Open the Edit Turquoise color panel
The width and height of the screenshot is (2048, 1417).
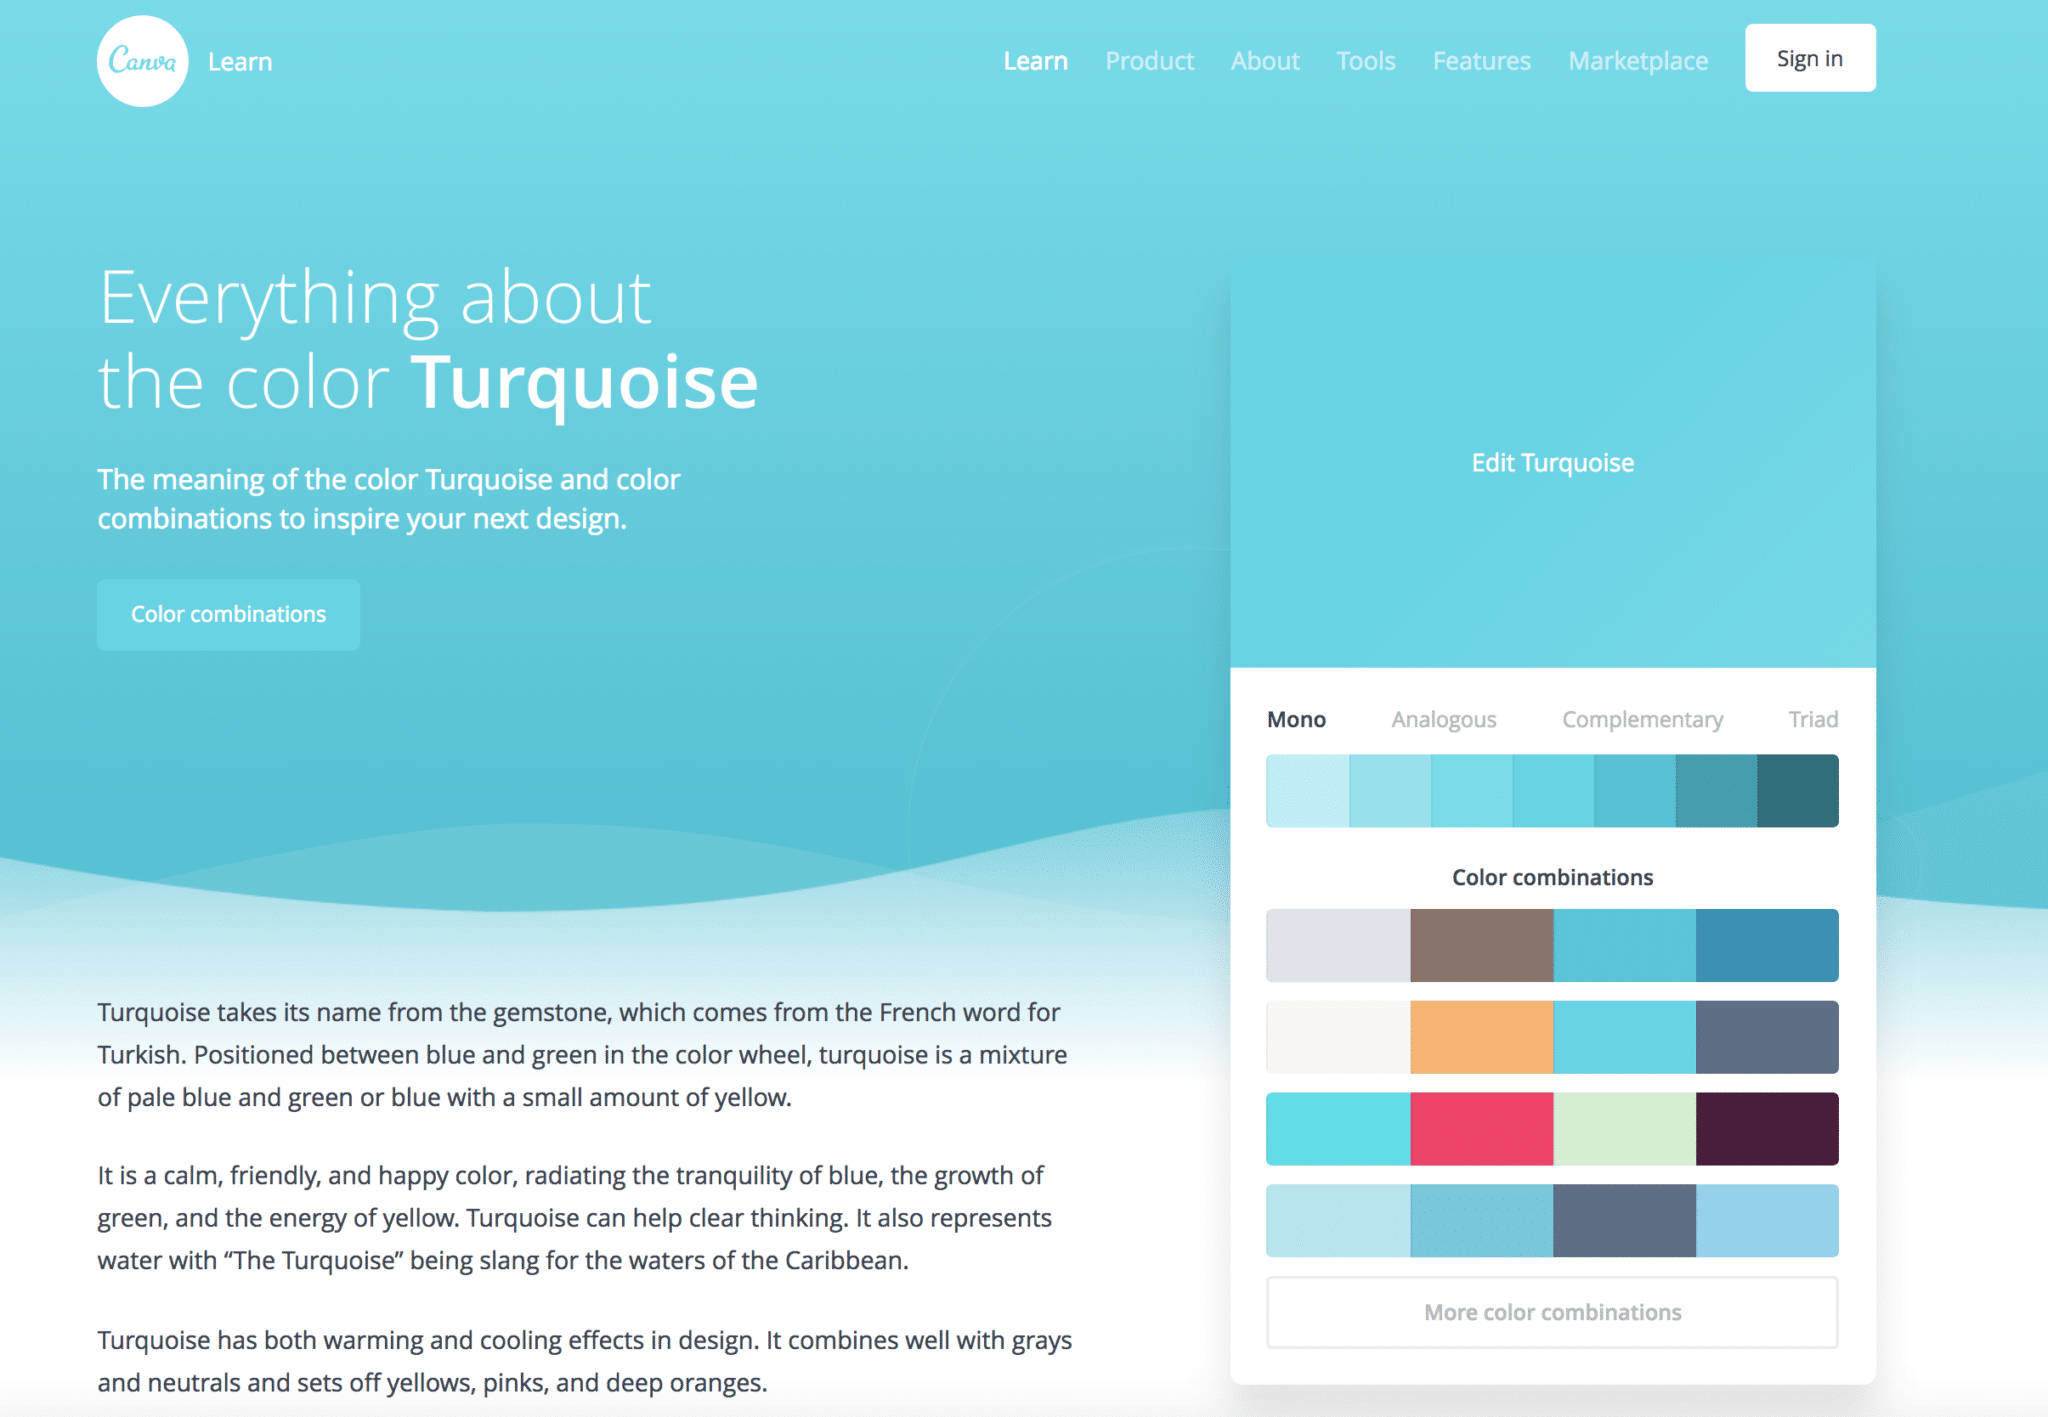[1553, 460]
